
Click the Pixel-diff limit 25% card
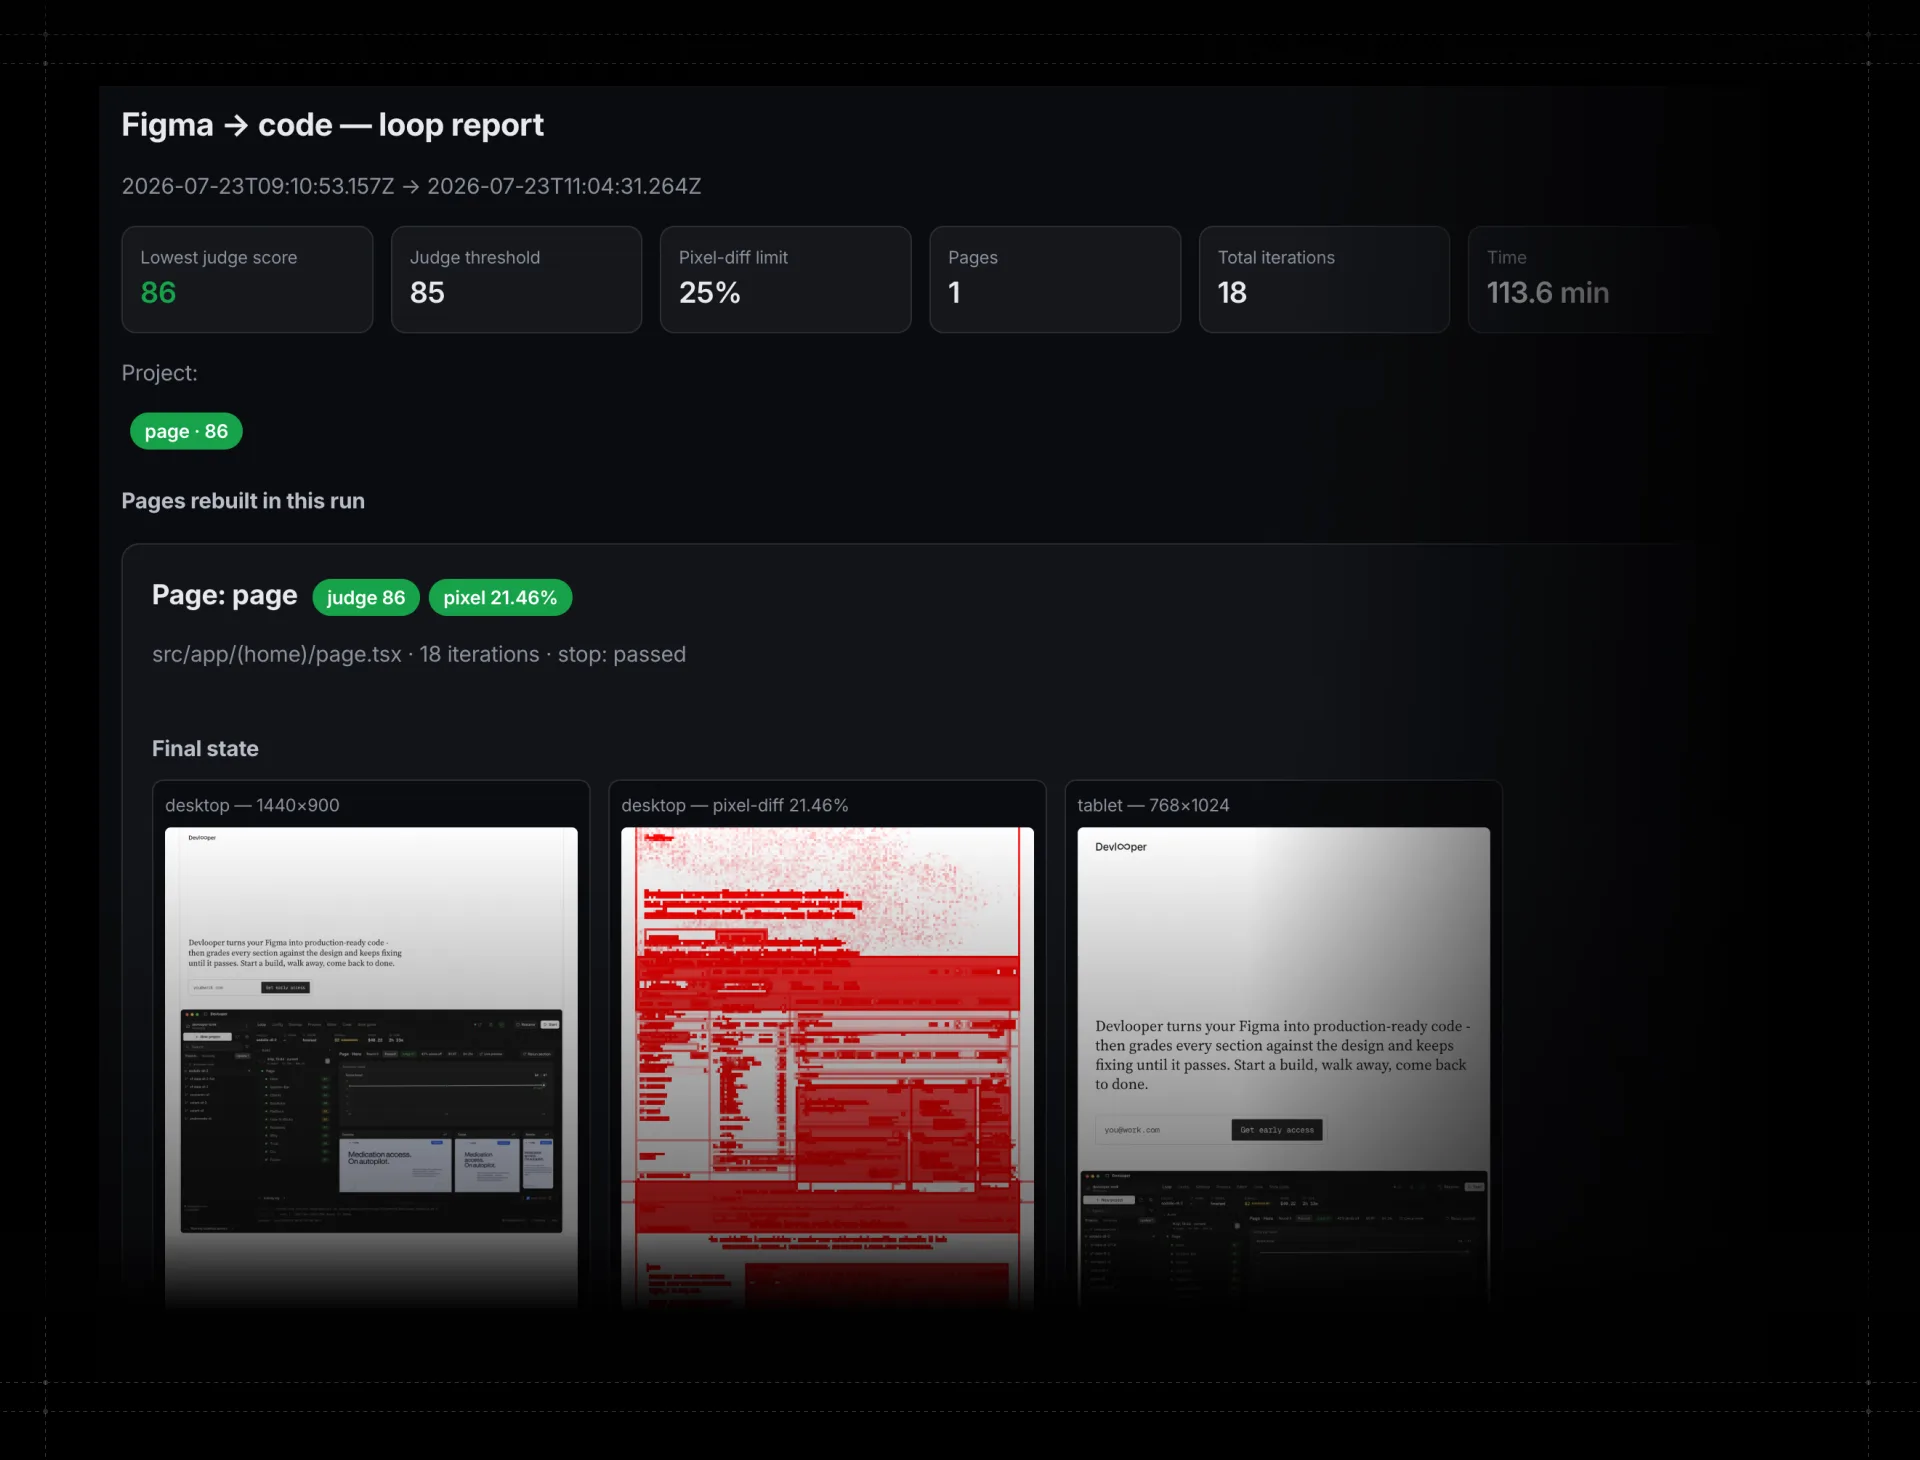coord(785,279)
